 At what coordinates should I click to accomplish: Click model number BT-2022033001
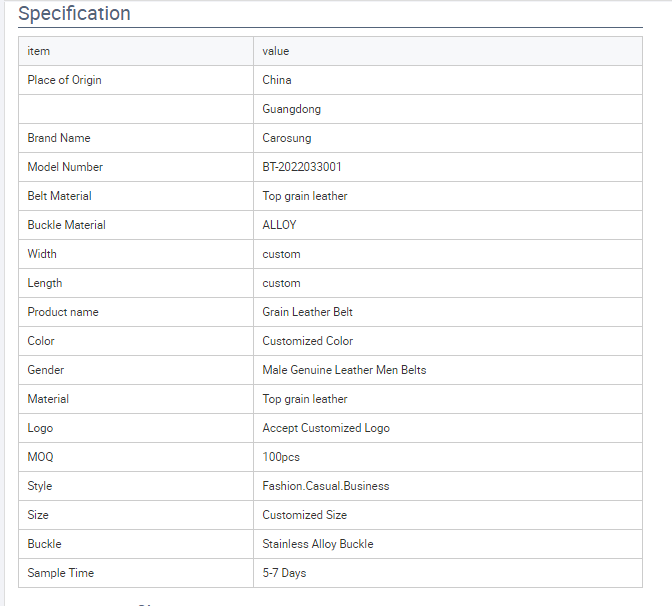tap(302, 167)
